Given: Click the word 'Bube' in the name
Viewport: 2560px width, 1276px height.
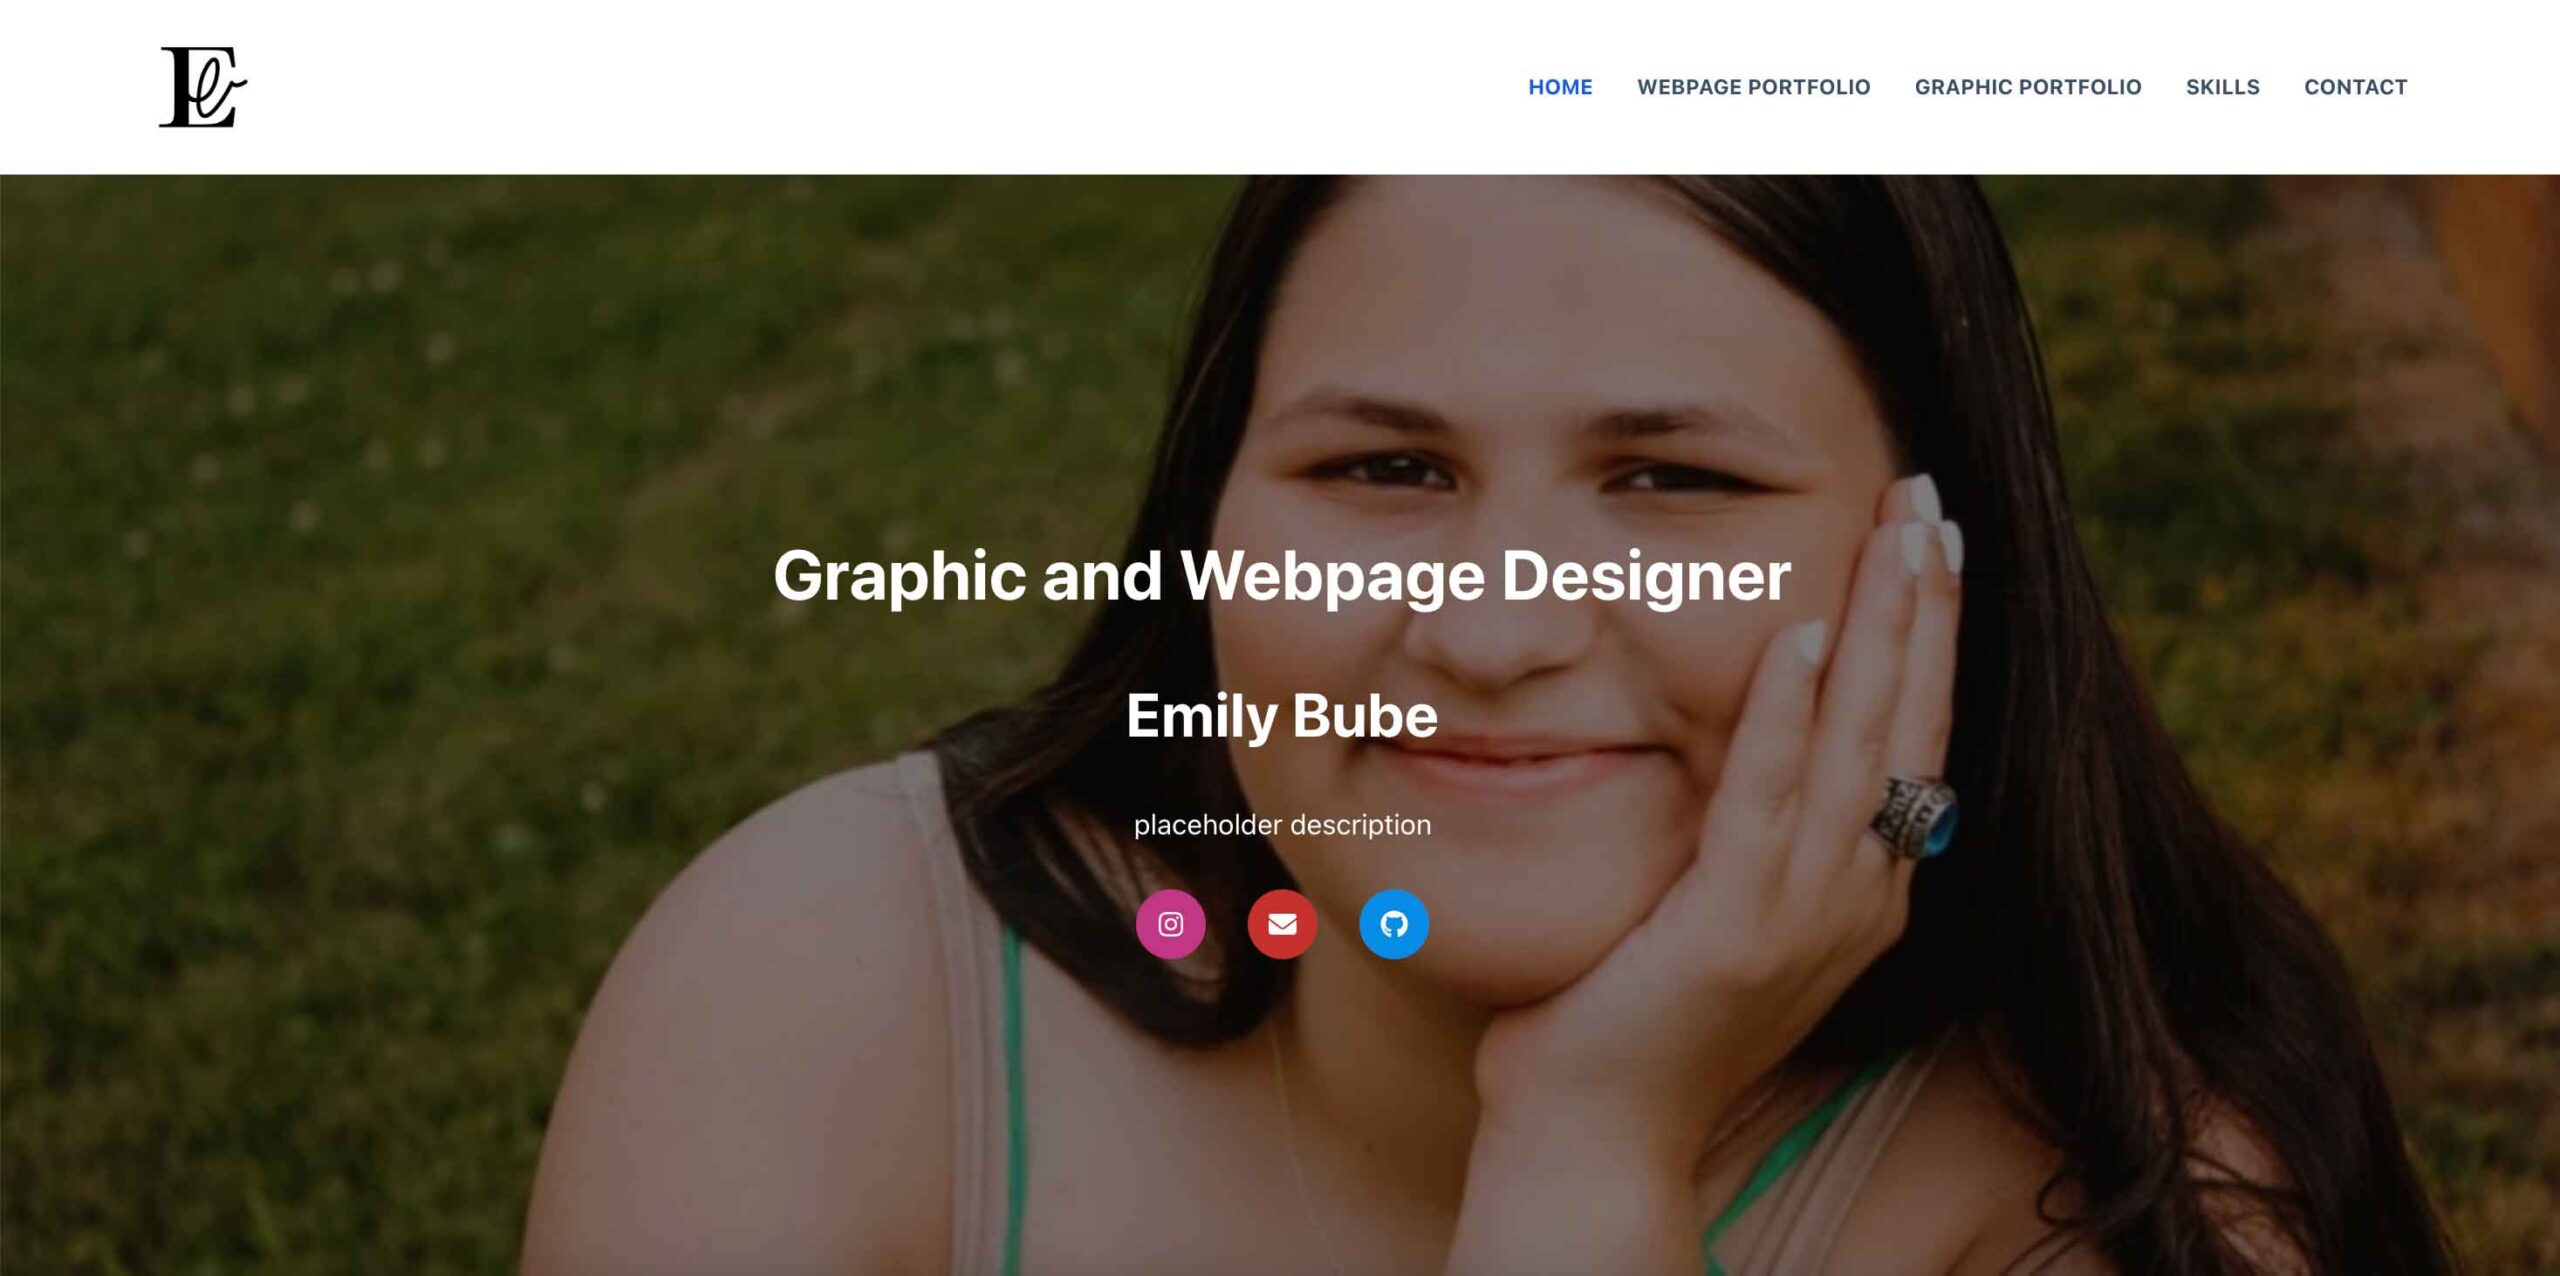Looking at the screenshot, I should tap(1365, 716).
